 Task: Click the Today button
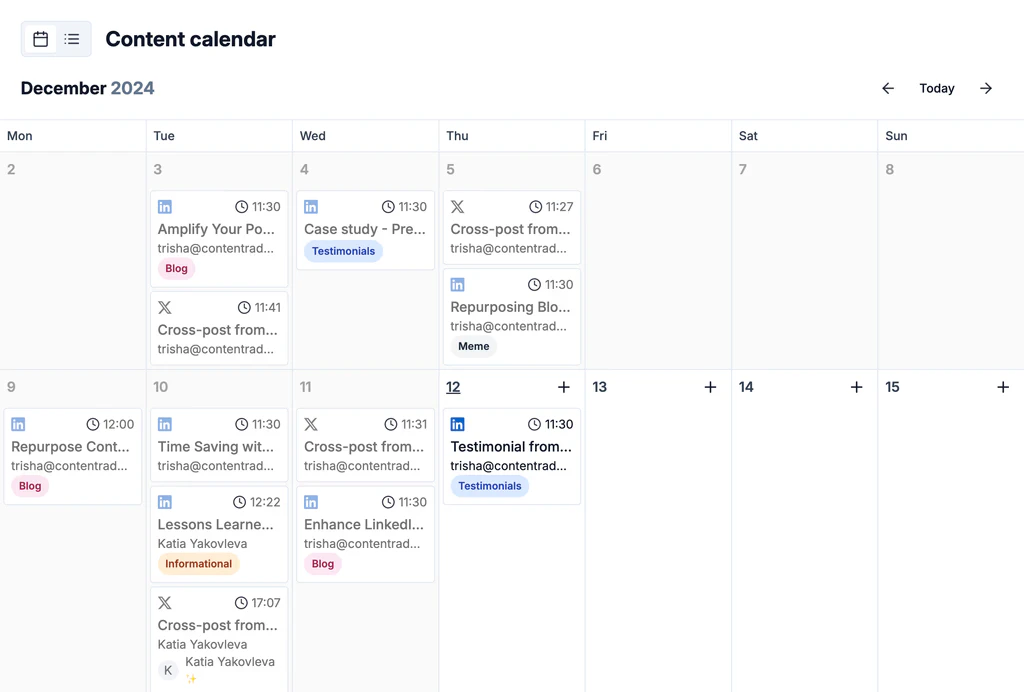pos(937,88)
